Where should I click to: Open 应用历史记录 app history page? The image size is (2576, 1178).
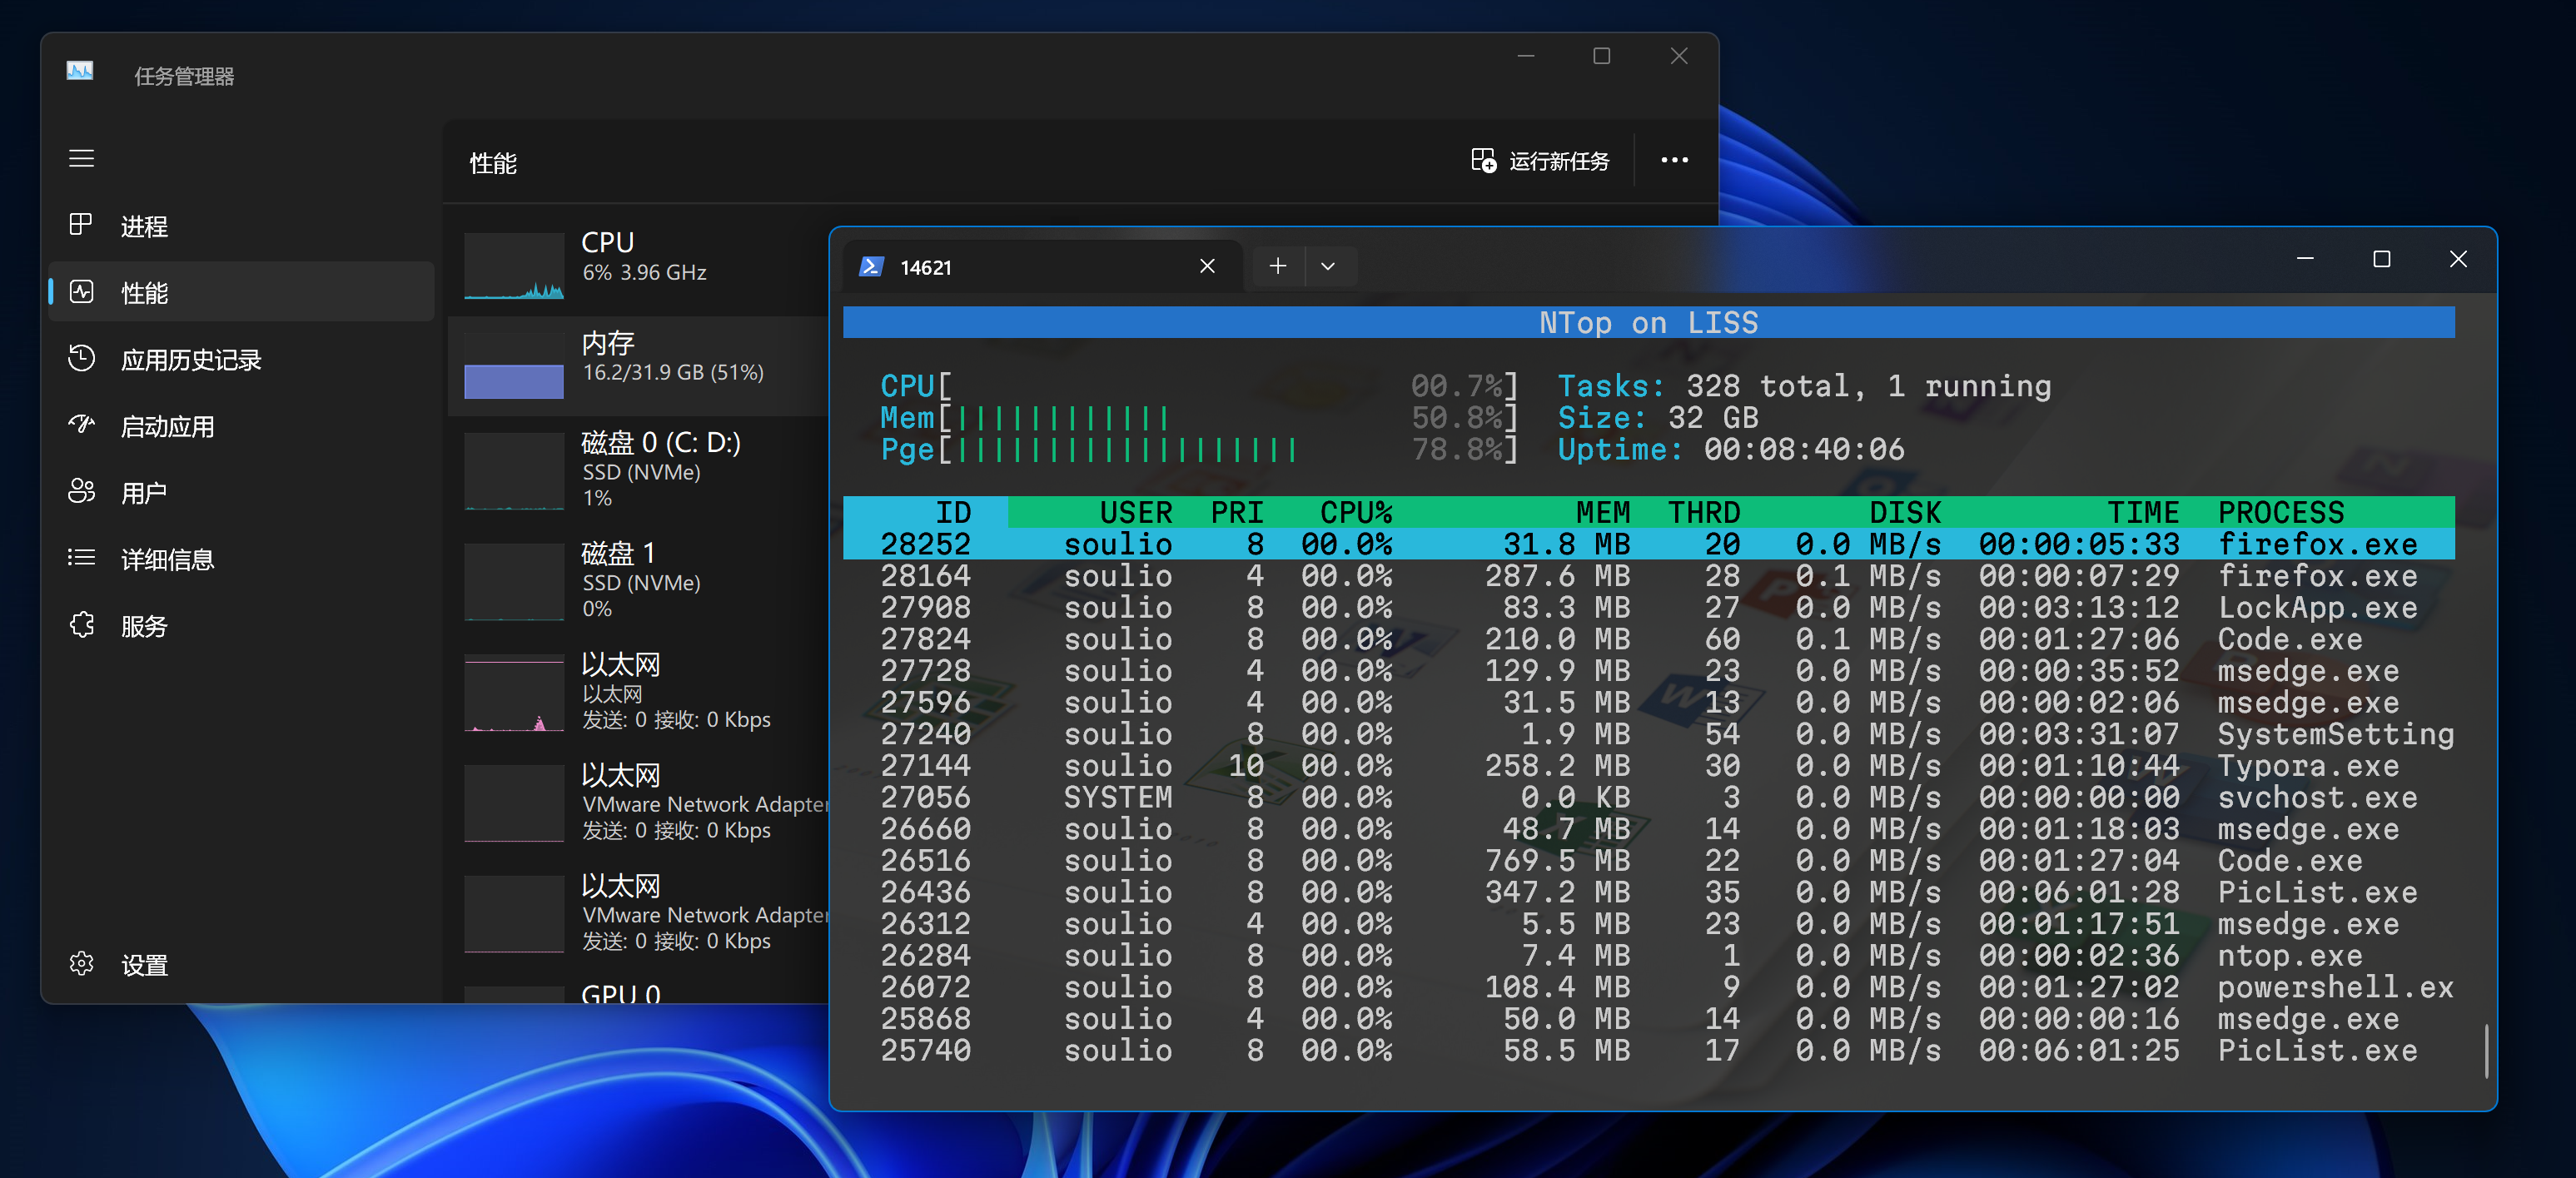pyautogui.click(x=190, y=360)
